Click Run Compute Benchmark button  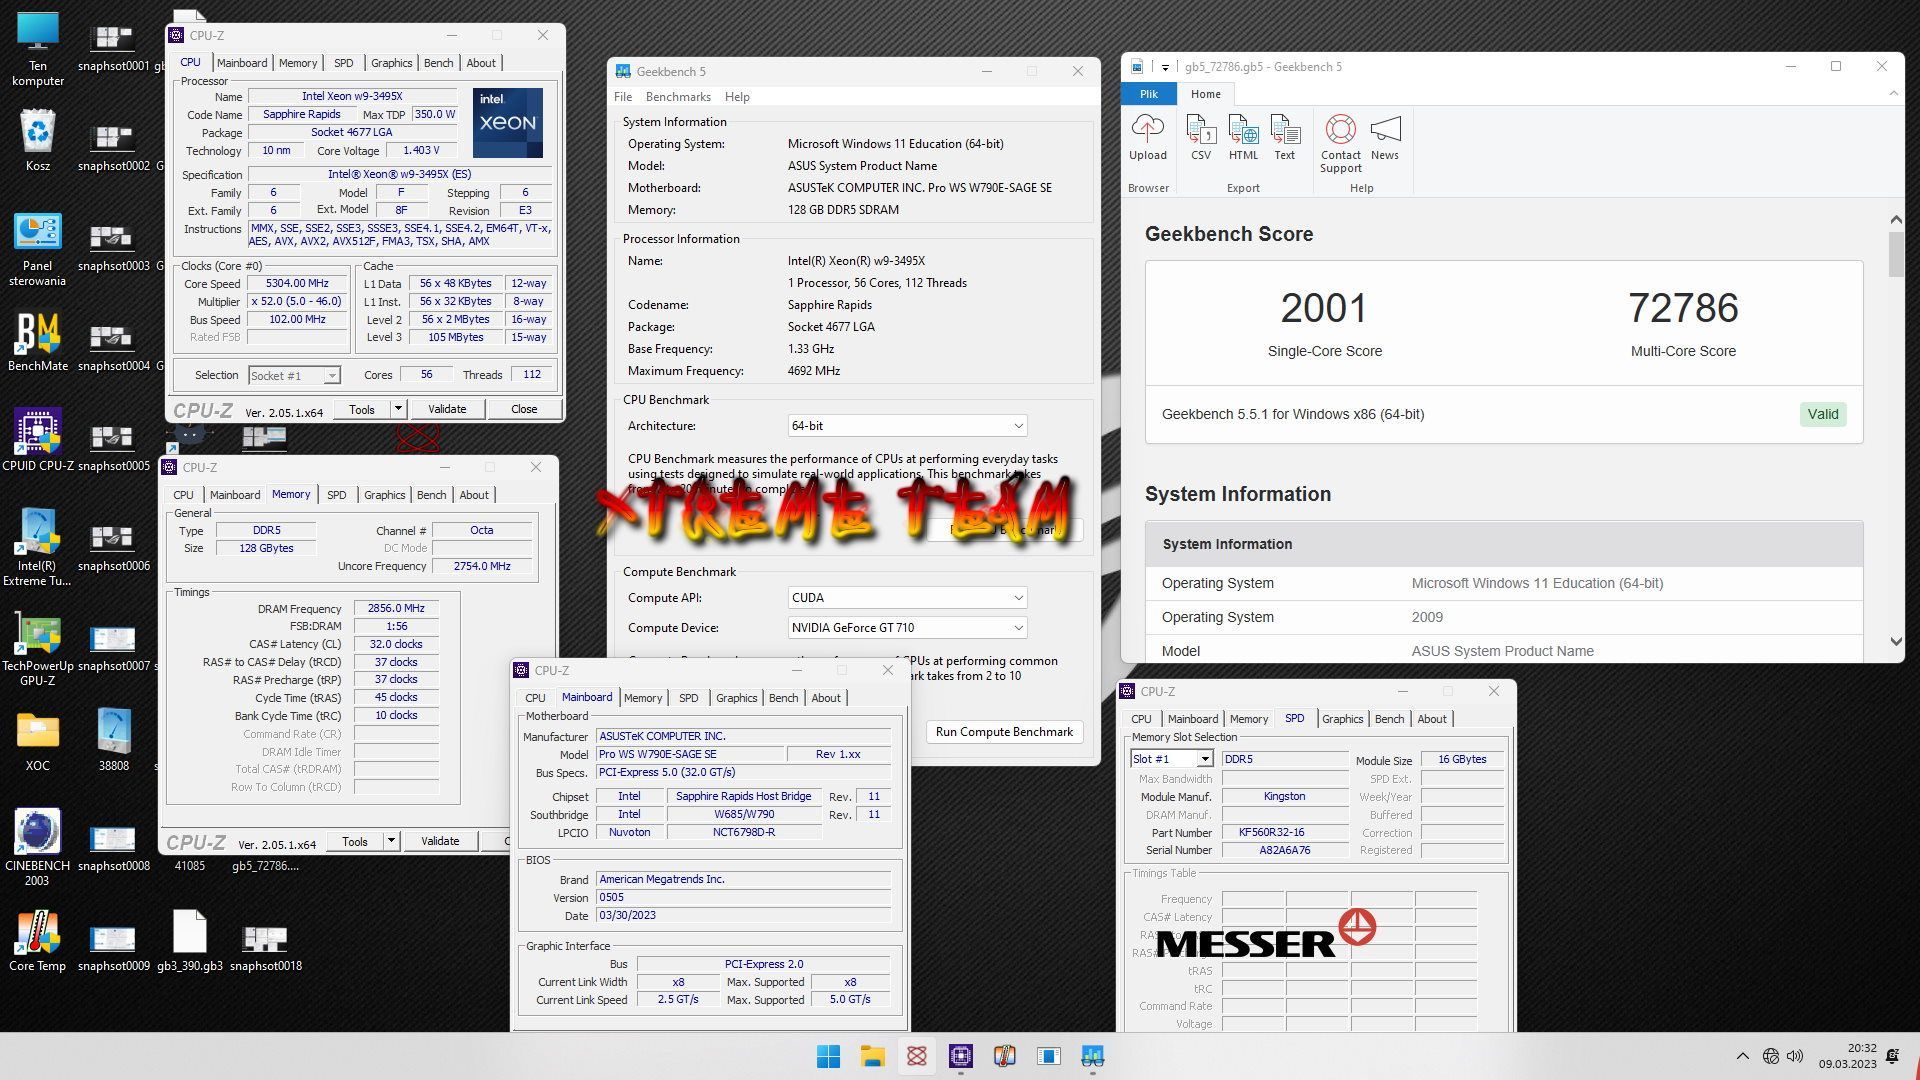click(x=1004, y=732)
